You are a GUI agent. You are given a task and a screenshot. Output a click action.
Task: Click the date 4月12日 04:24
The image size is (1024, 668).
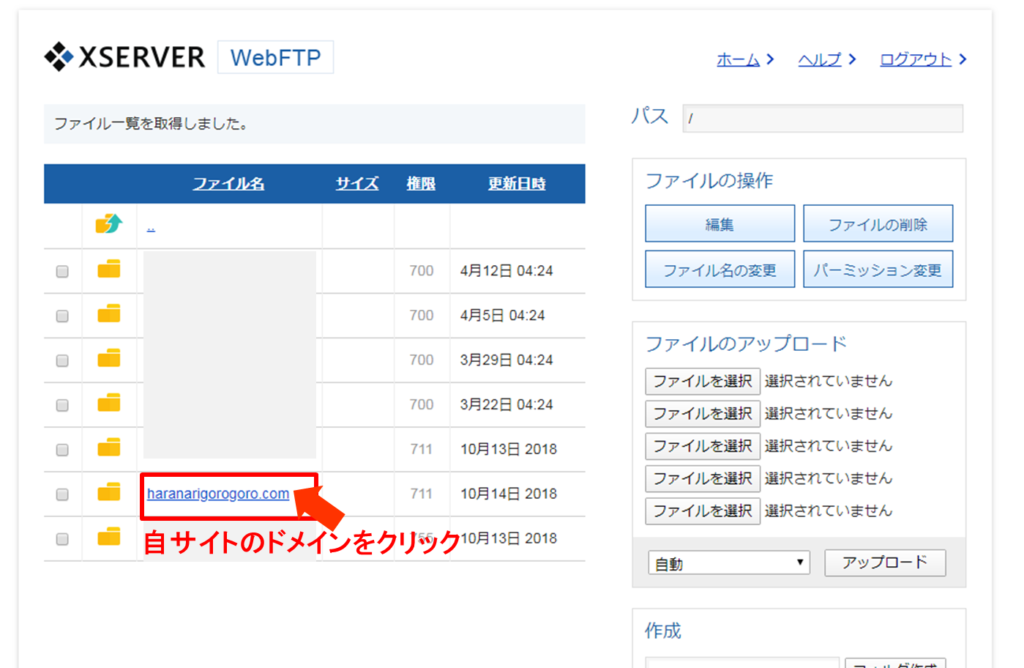click(x=506, y=270)
